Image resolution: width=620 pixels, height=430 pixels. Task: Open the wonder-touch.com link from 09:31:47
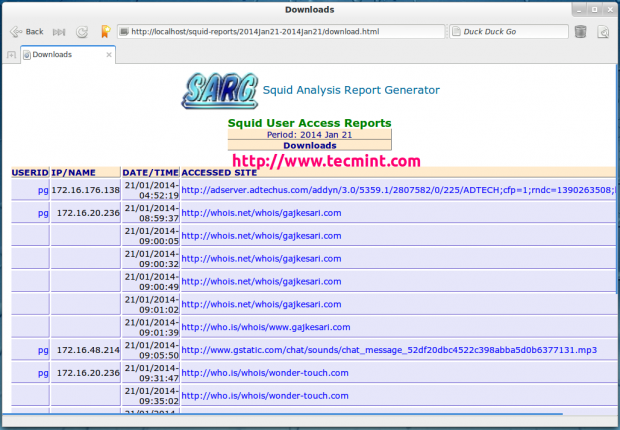[x=265, y=373]
